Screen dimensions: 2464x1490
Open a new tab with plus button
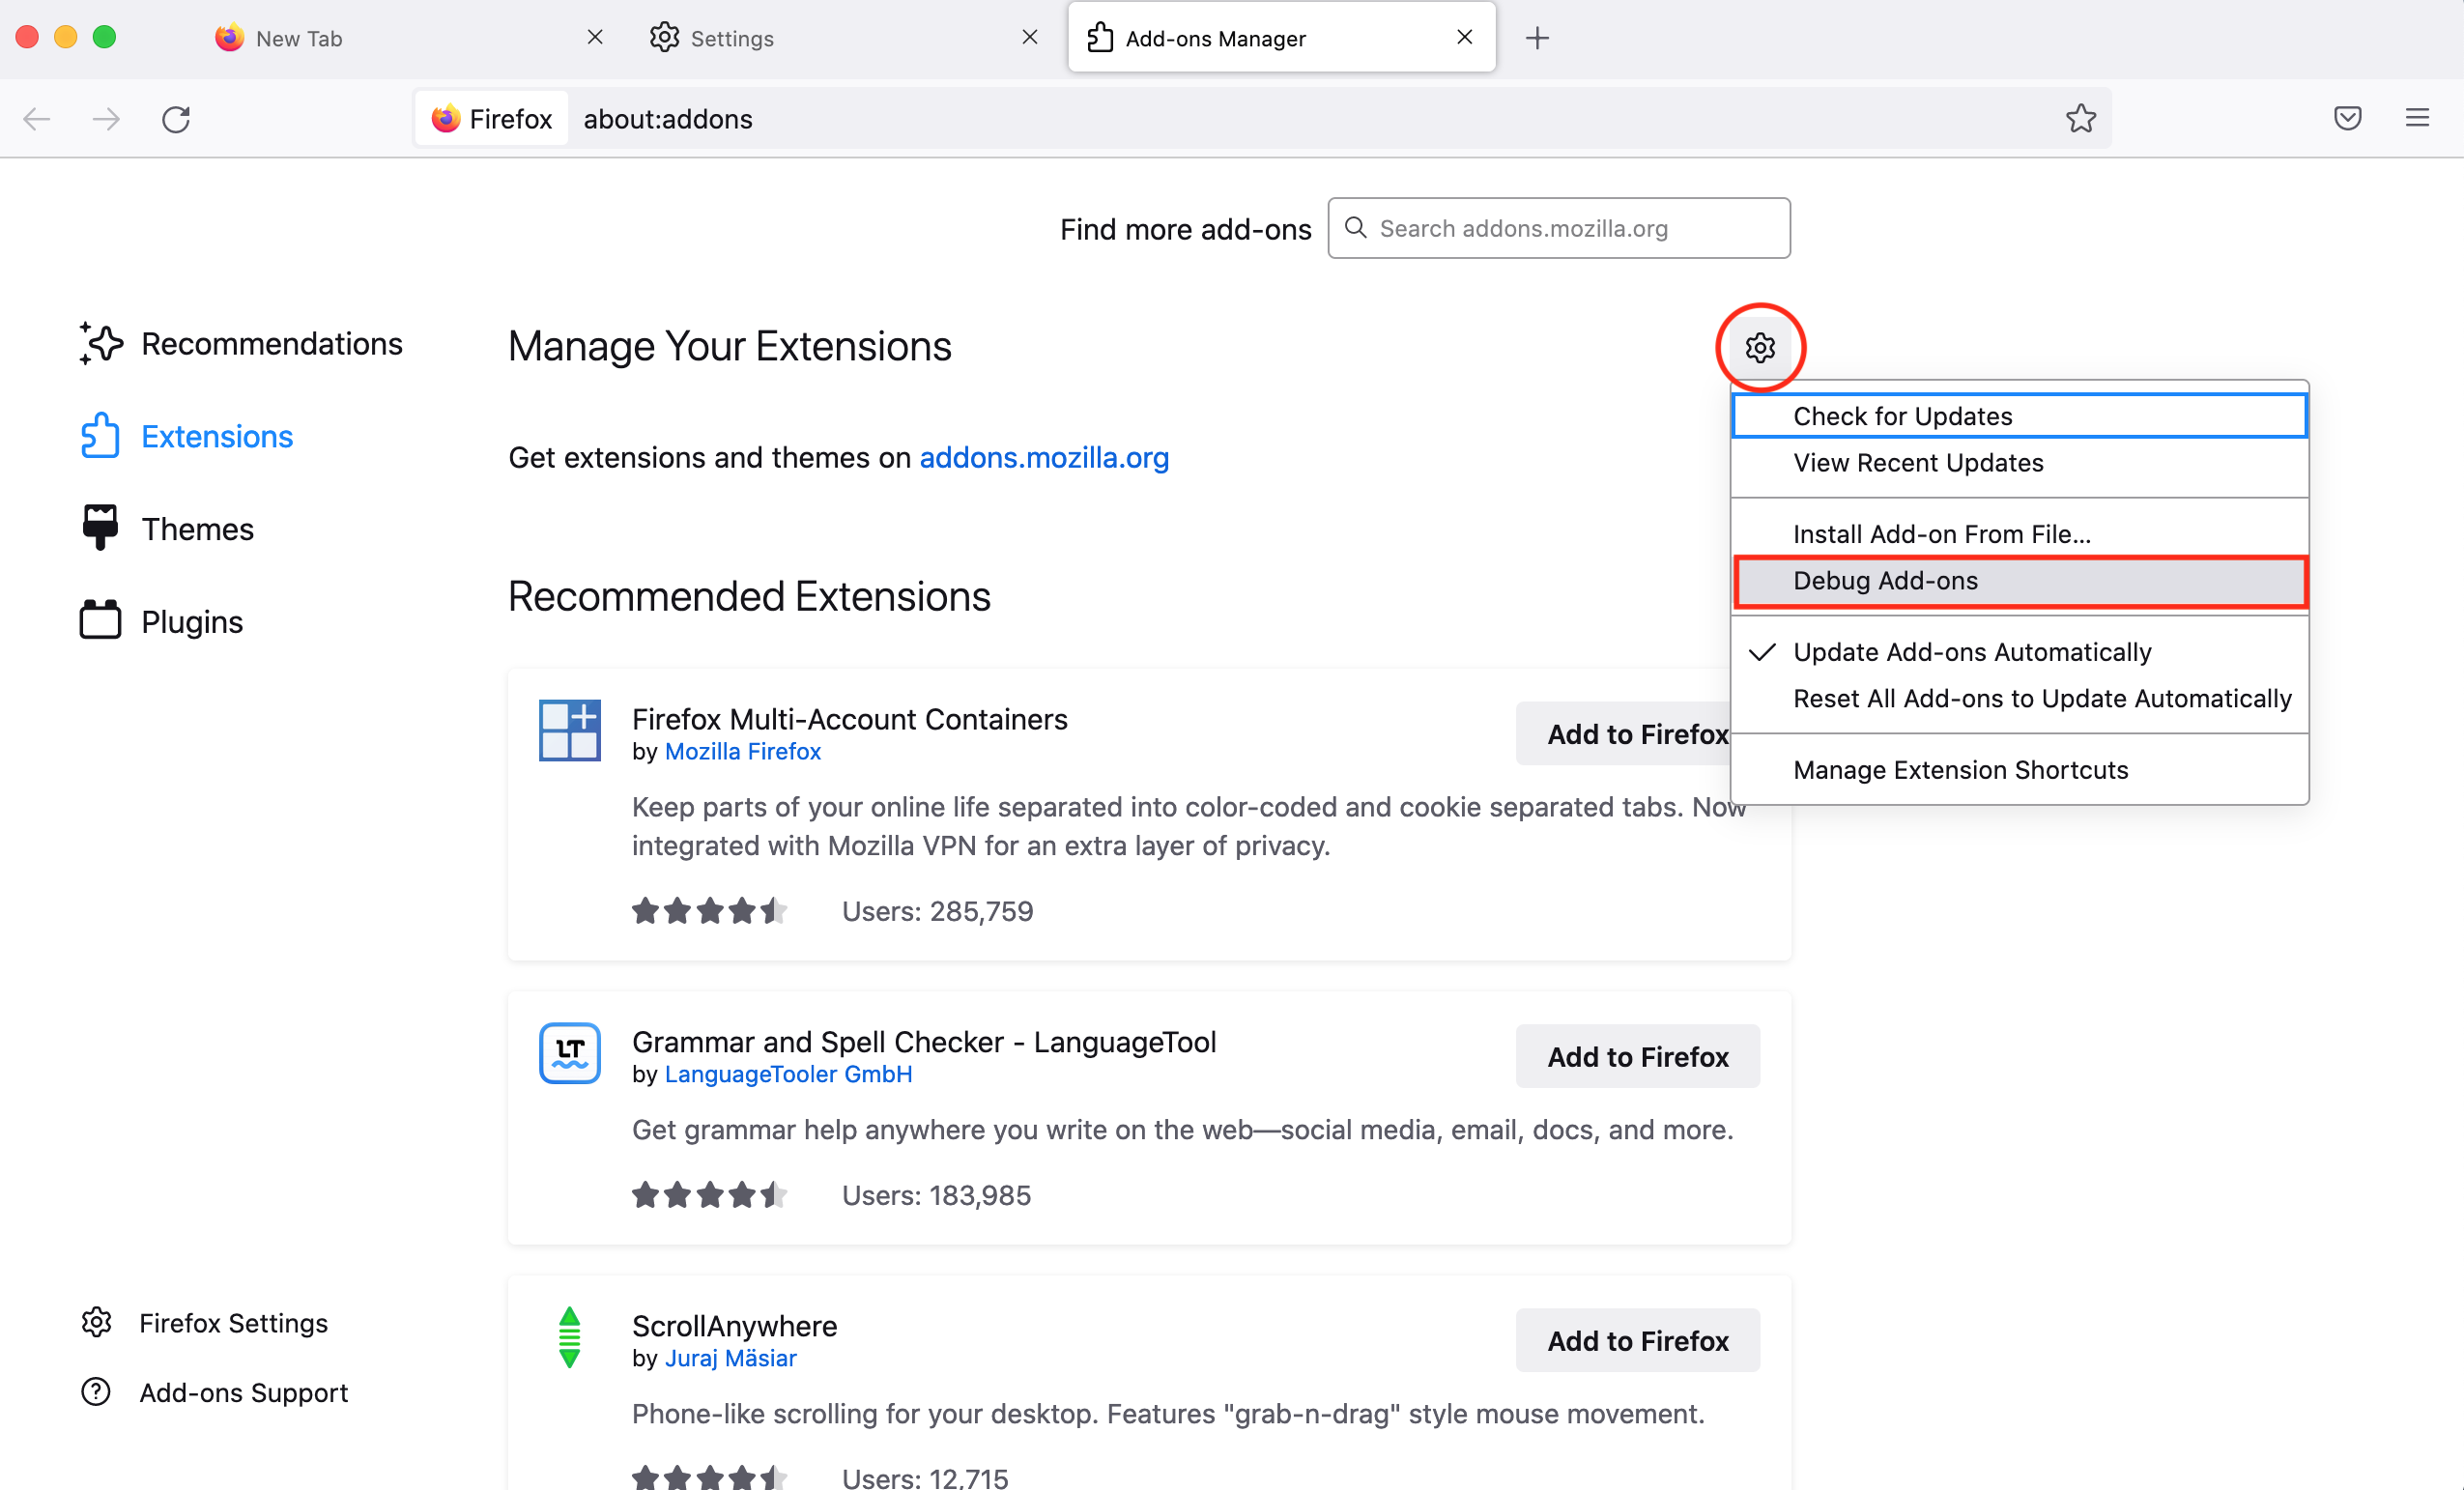pos(1537,38)
